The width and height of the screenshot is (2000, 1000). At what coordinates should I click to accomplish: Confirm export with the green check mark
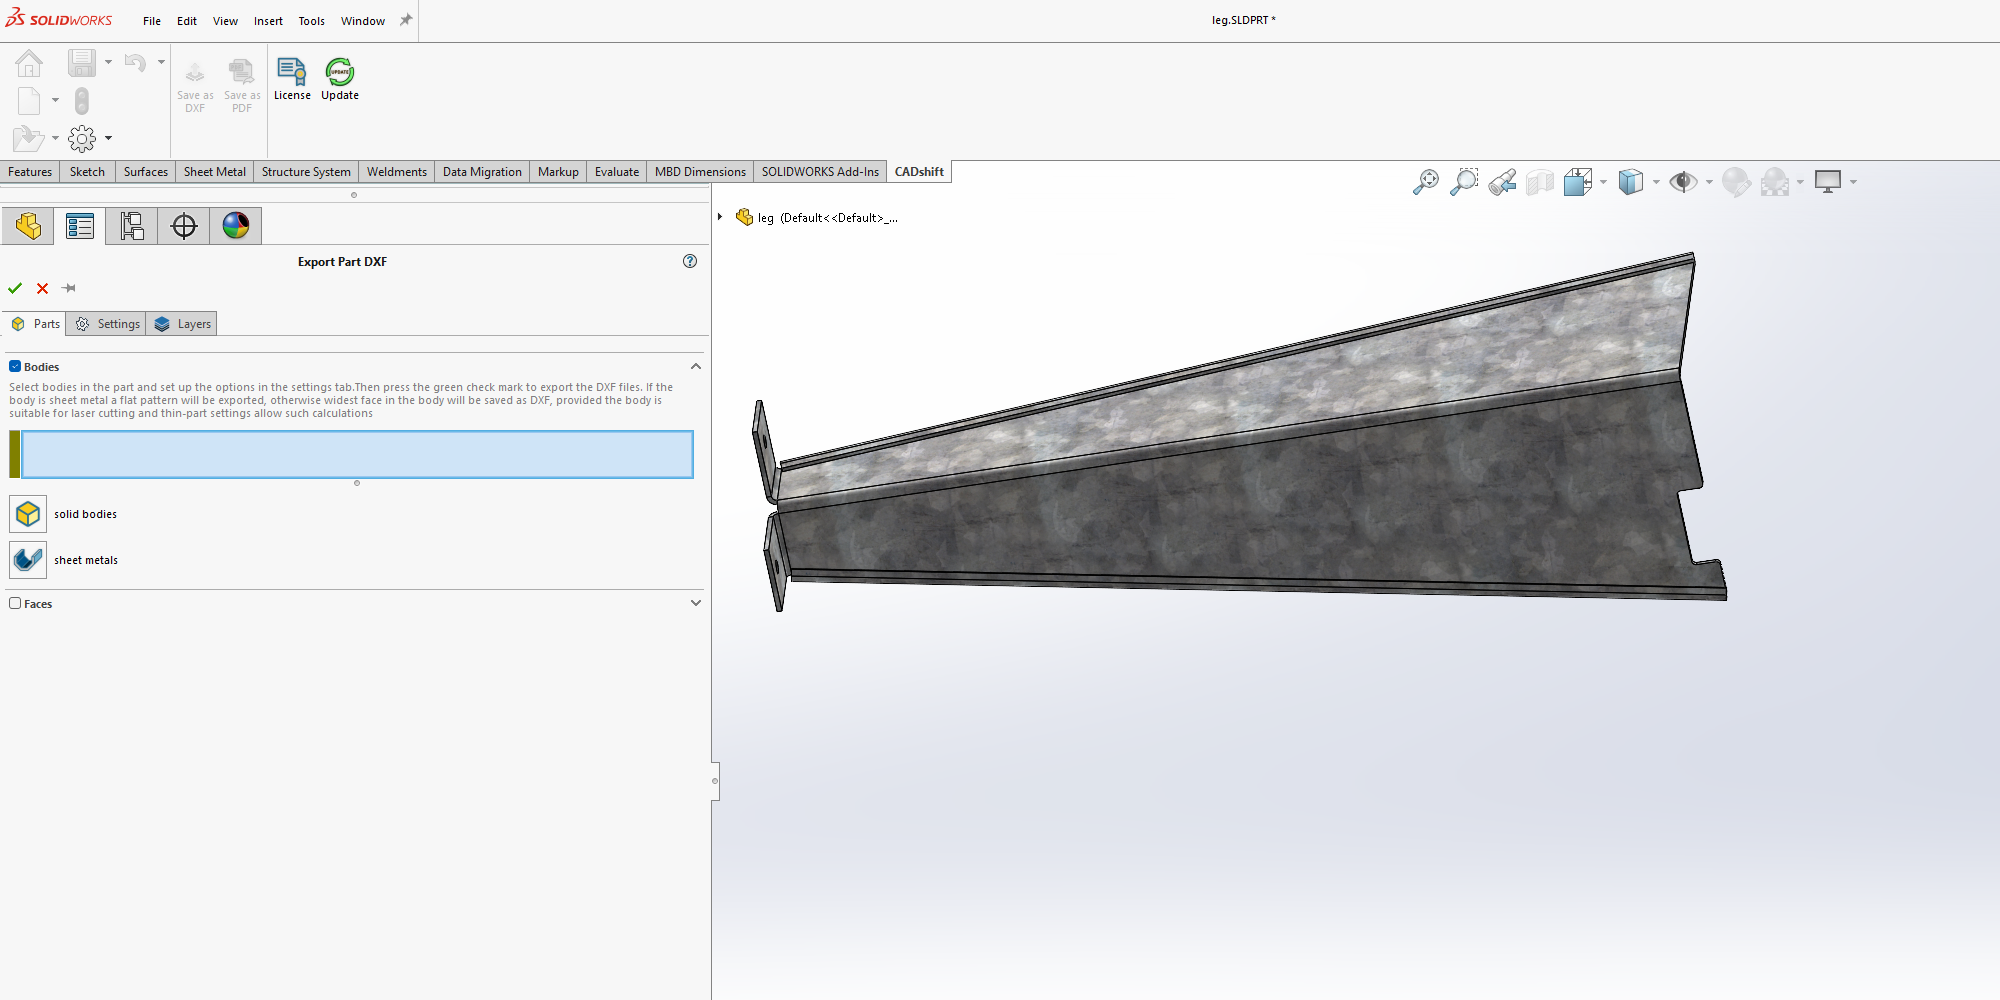click(15, 288)
